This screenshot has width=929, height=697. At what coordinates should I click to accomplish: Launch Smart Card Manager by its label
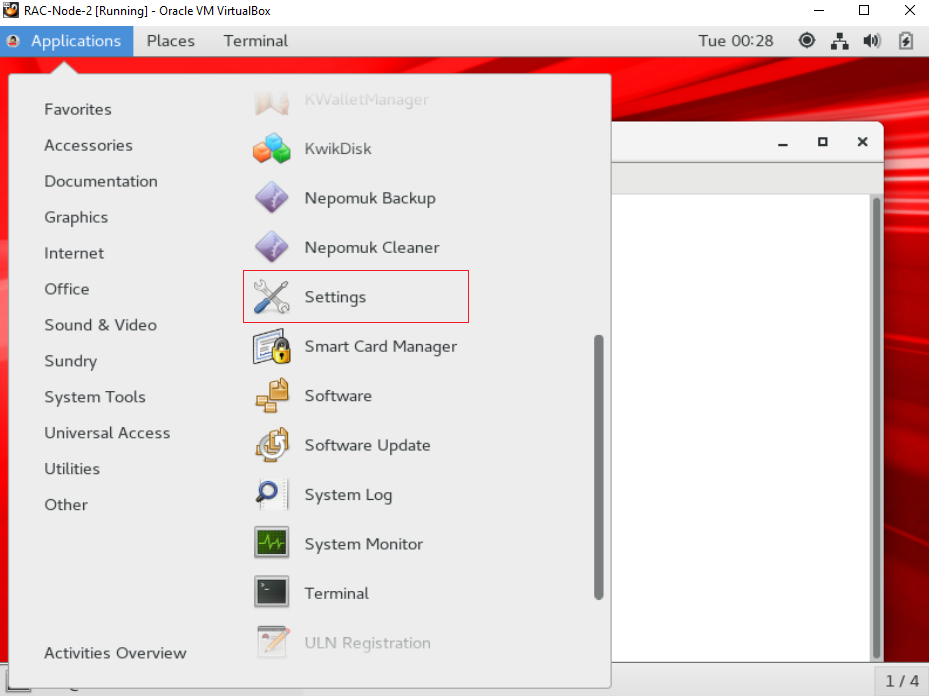[x=380, y=347]
